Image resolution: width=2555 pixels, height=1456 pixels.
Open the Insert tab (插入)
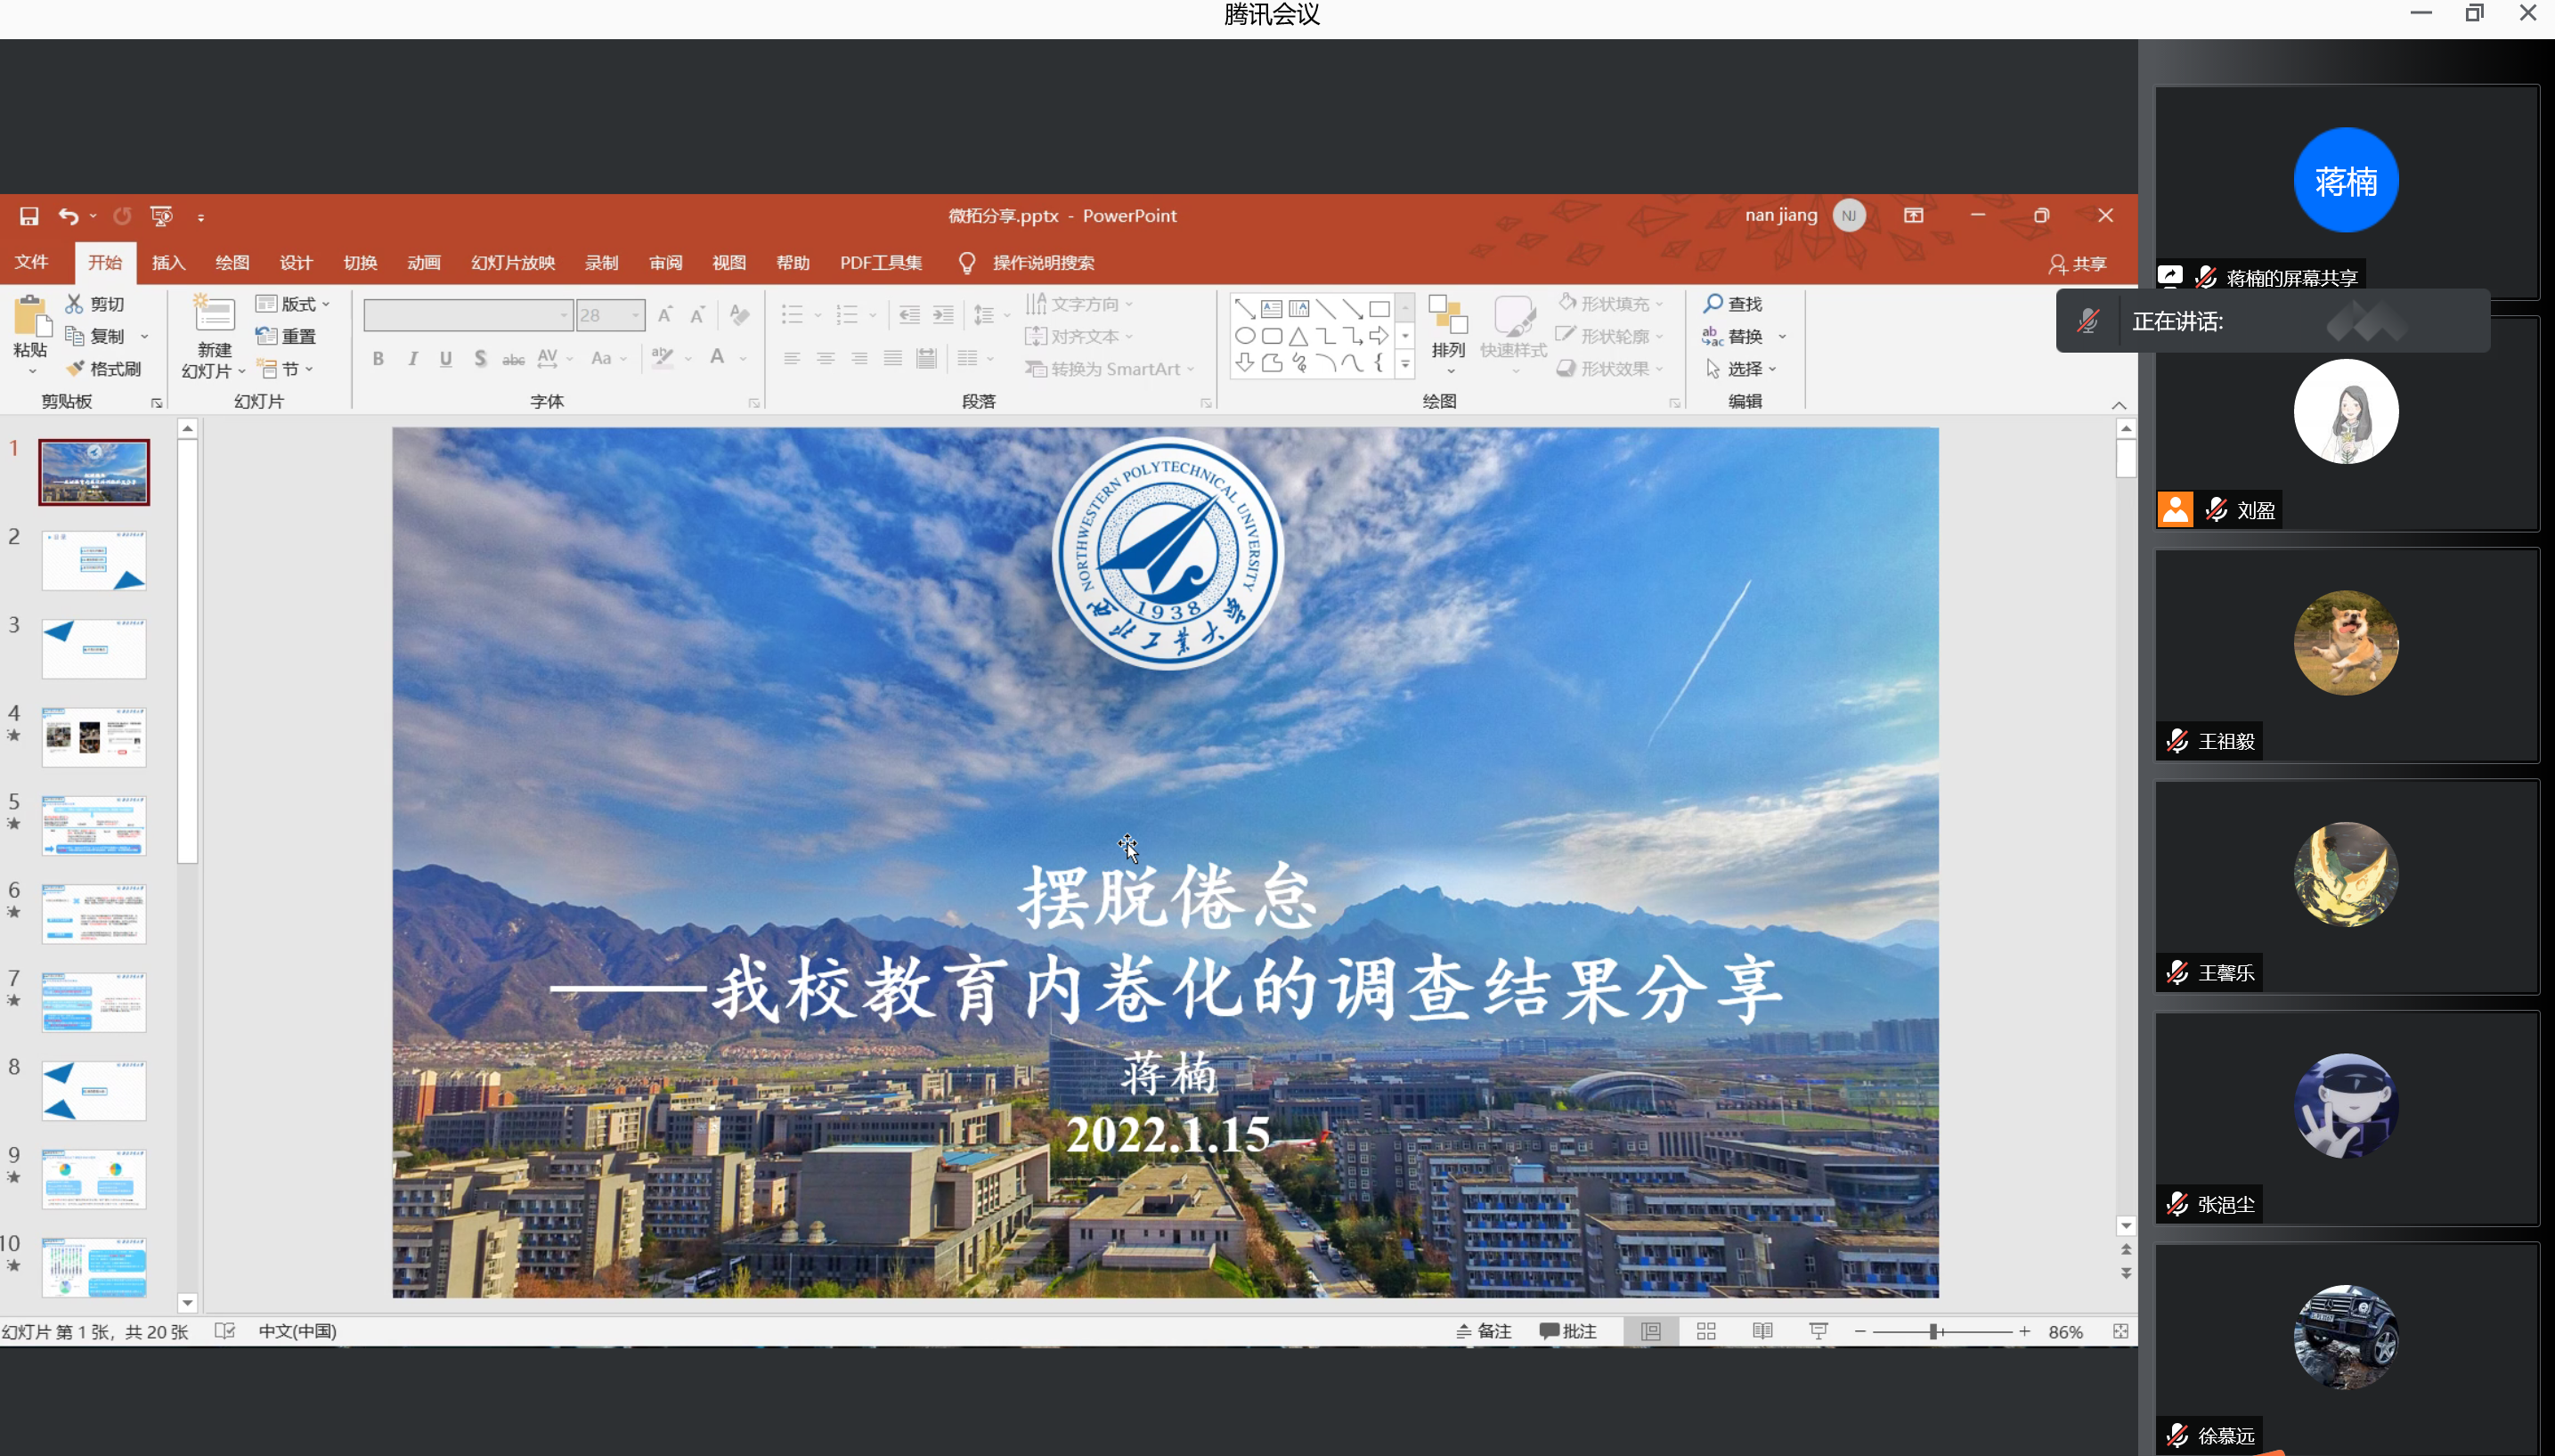tap(168, 263)
